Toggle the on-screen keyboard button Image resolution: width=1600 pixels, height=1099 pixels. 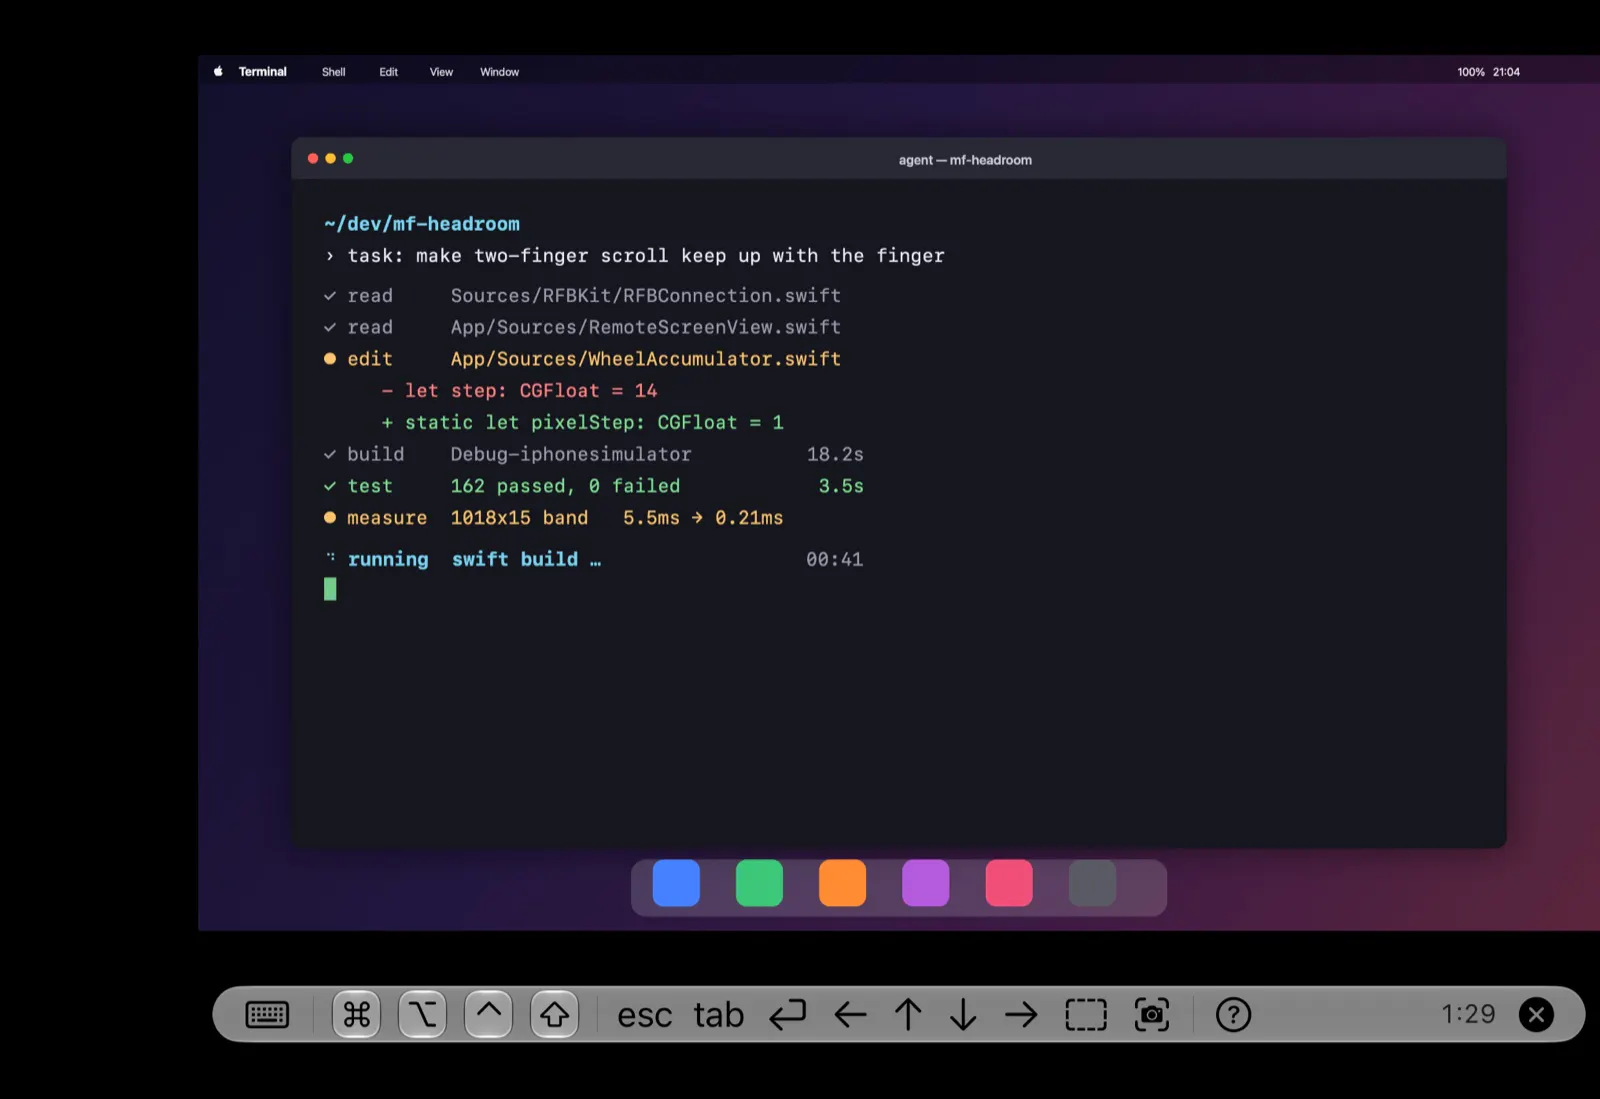[267, 1015]
